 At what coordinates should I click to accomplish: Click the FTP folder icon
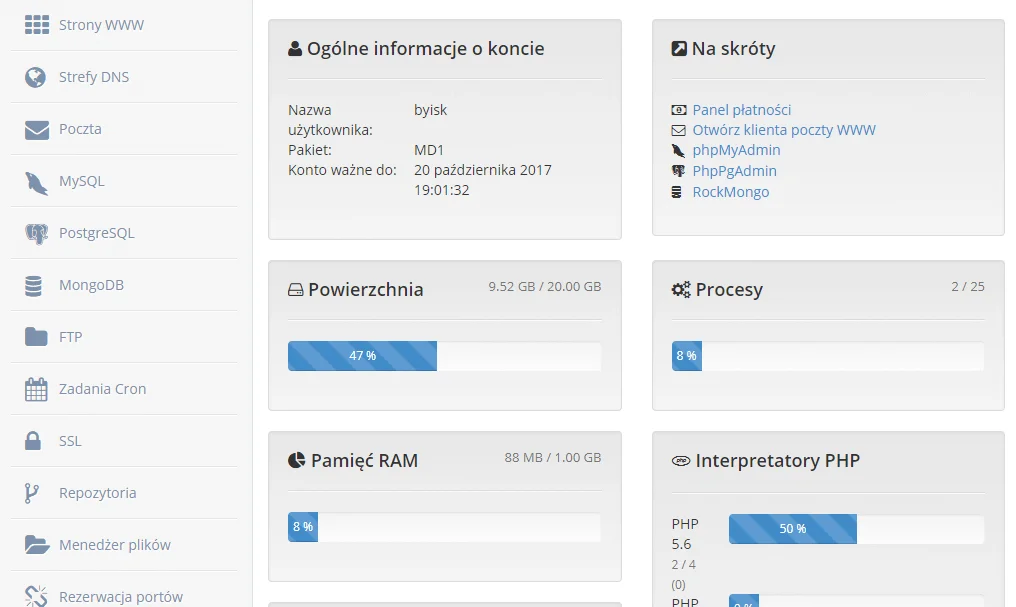click(x=36, y=337)
